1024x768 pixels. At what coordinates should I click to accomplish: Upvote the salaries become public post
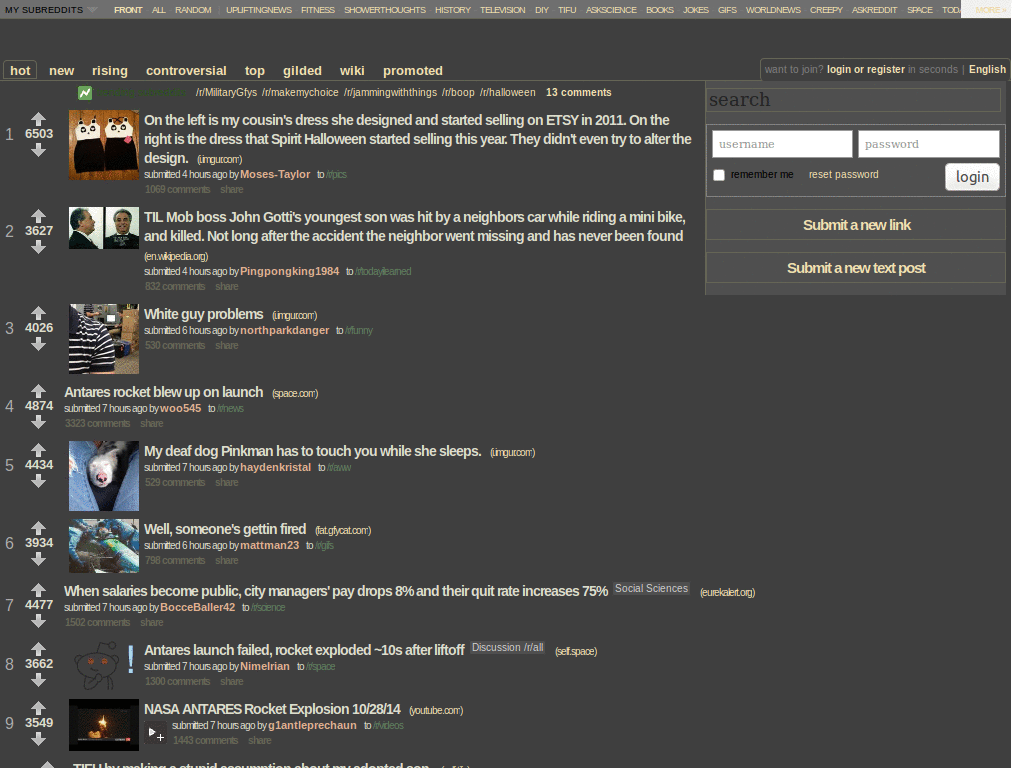pos(39,590)
